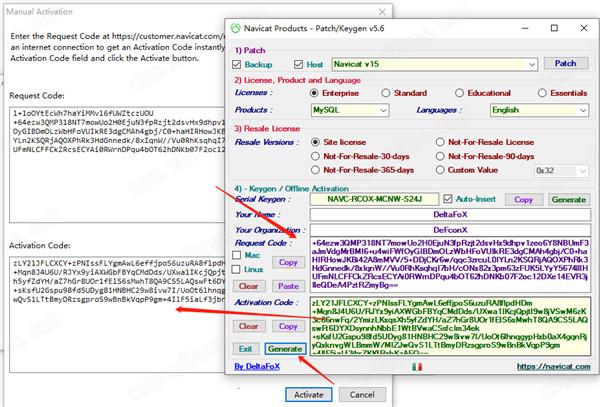
Task: Click the Italian flag icon
Action: (x=417, y=367)
